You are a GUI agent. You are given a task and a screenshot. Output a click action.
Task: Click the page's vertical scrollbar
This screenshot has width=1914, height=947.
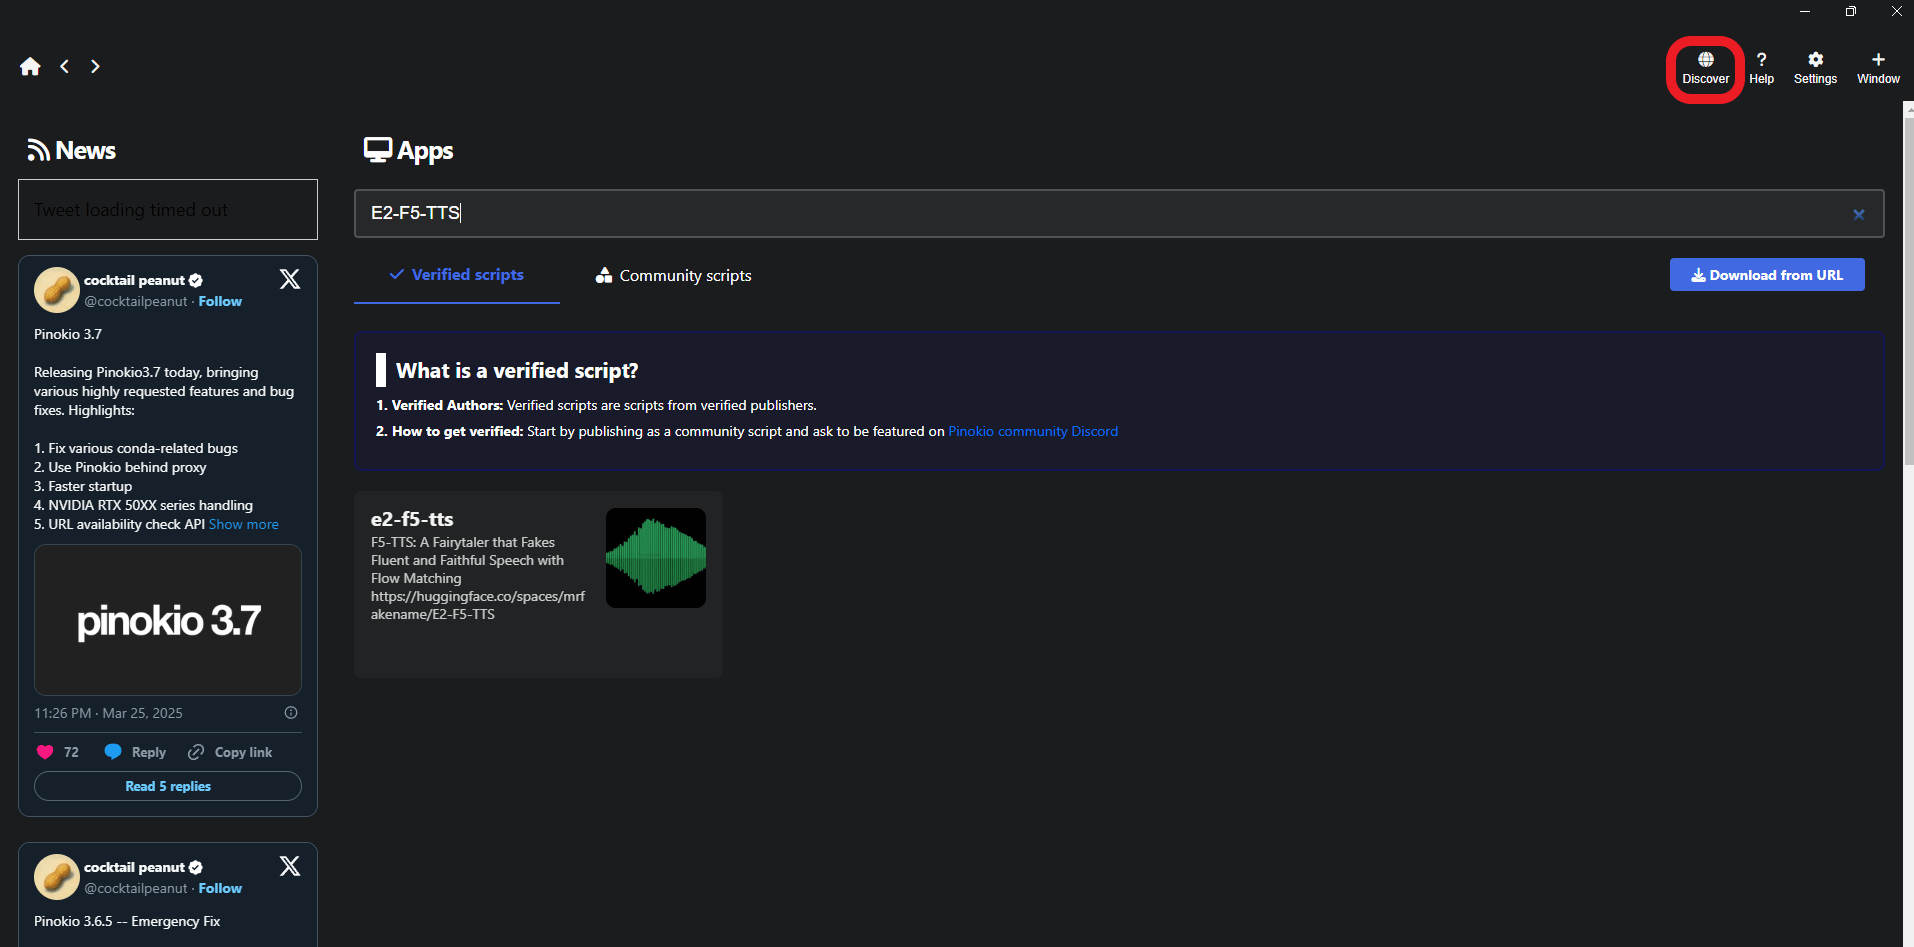(x=1908, y=290)
